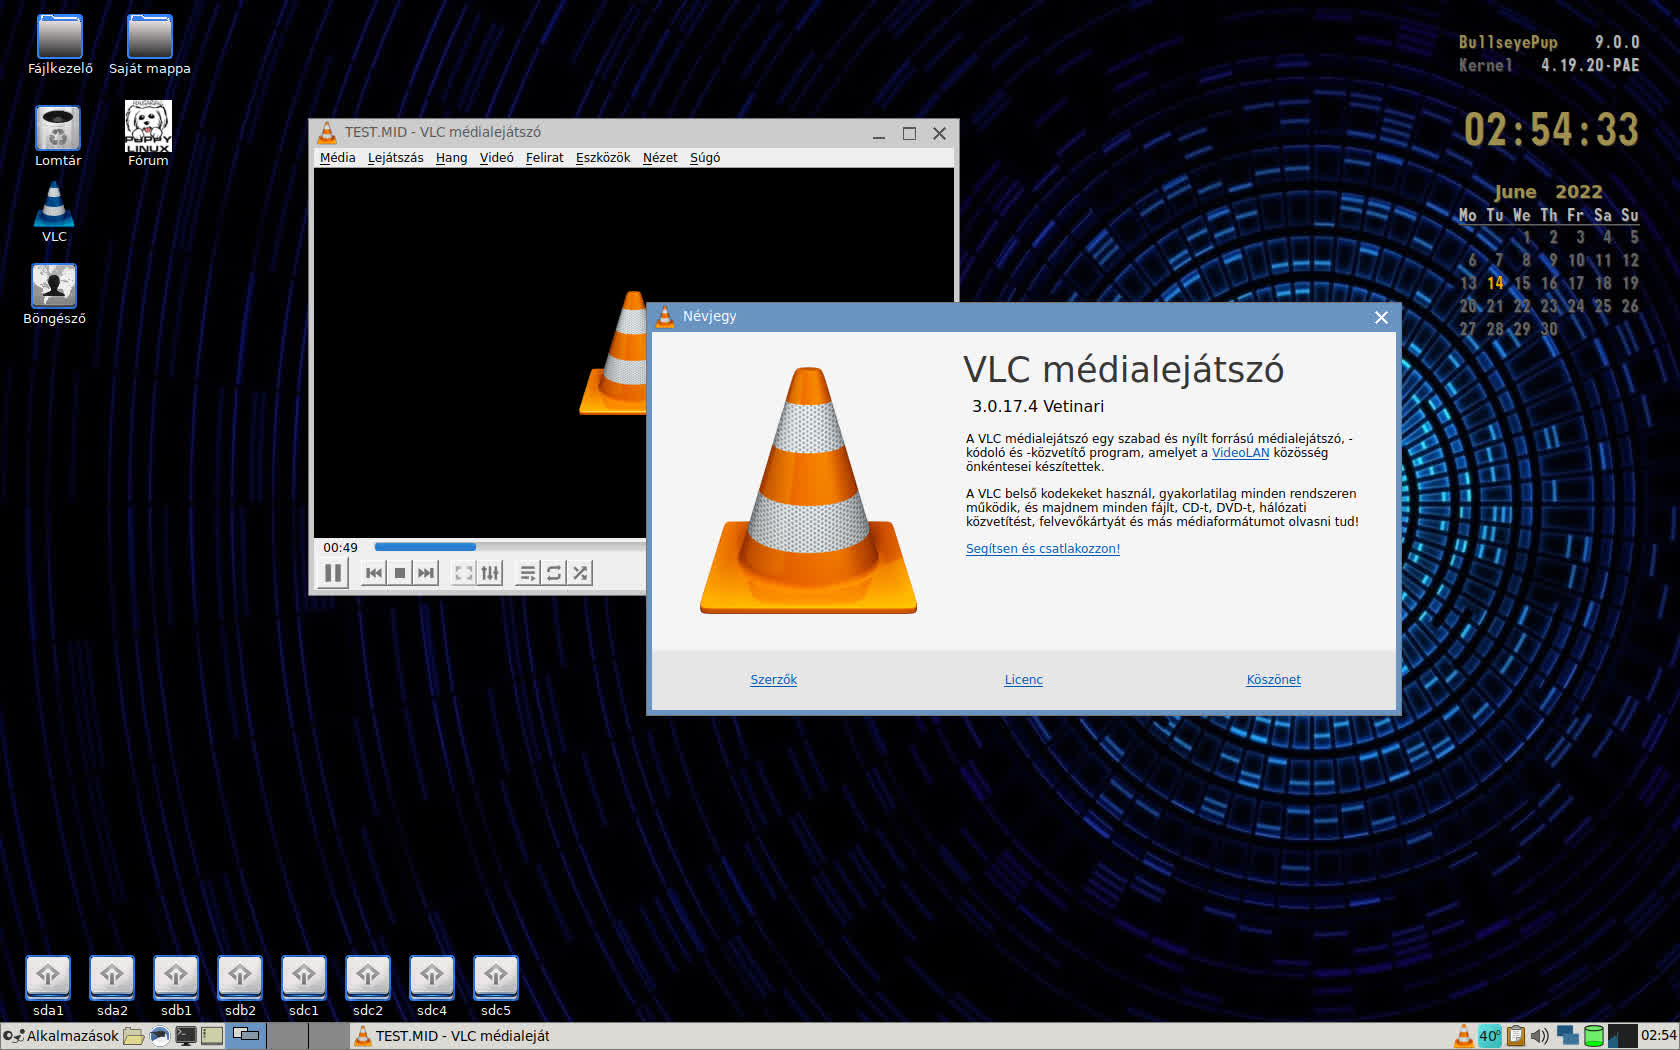Image resolution: width=1680 pixels, height=1050 pixels.
Task: Open the Súgó menu
Action: click(x=705, y=158)
